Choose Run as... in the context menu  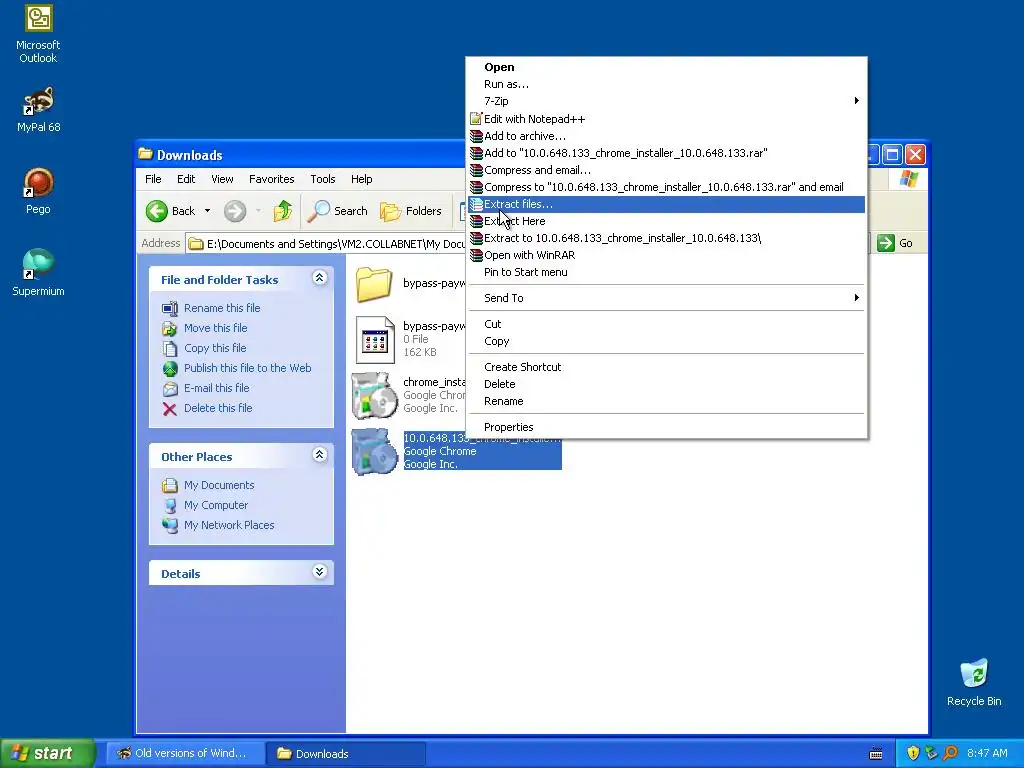tap(667, 84)
